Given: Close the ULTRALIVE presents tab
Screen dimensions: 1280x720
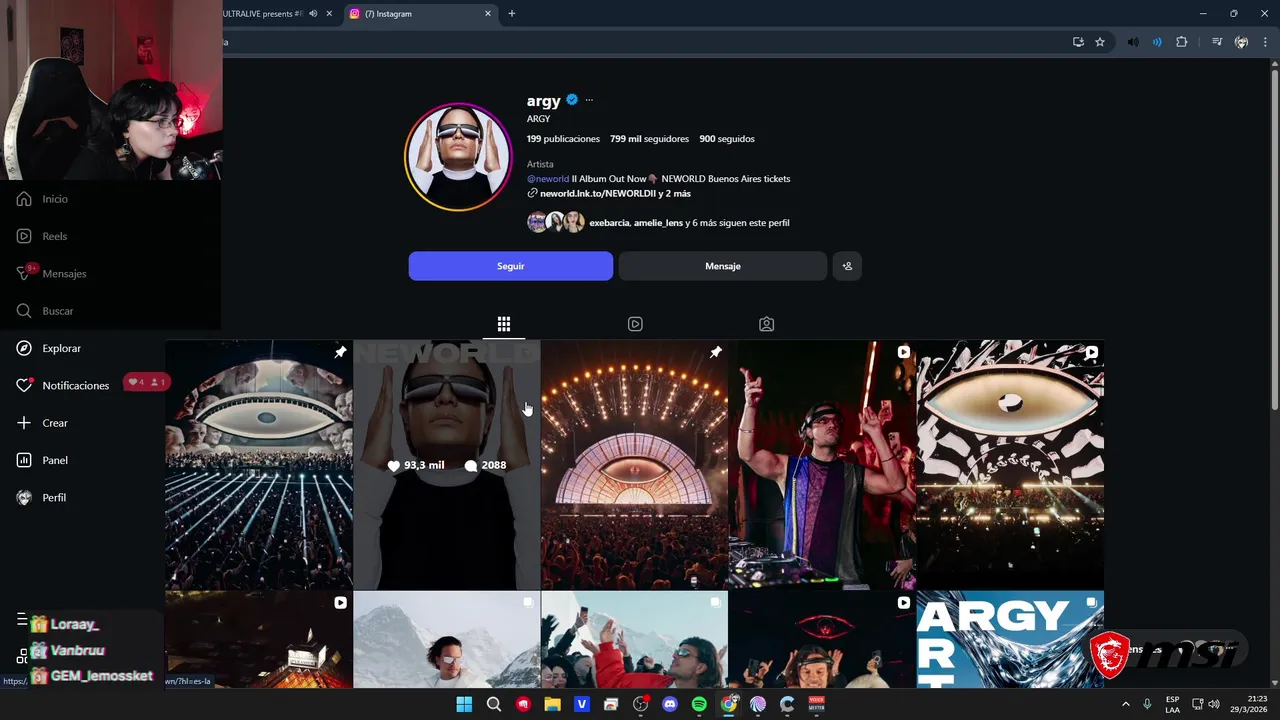Looking at the screenshot, I should pos(329,14).
